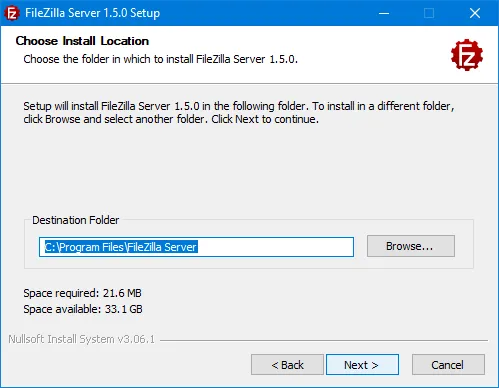The height and width of the screenshot is (388, 499).
Task: Minimize the FileZilla Server Setup window
Action: point(384,13)
